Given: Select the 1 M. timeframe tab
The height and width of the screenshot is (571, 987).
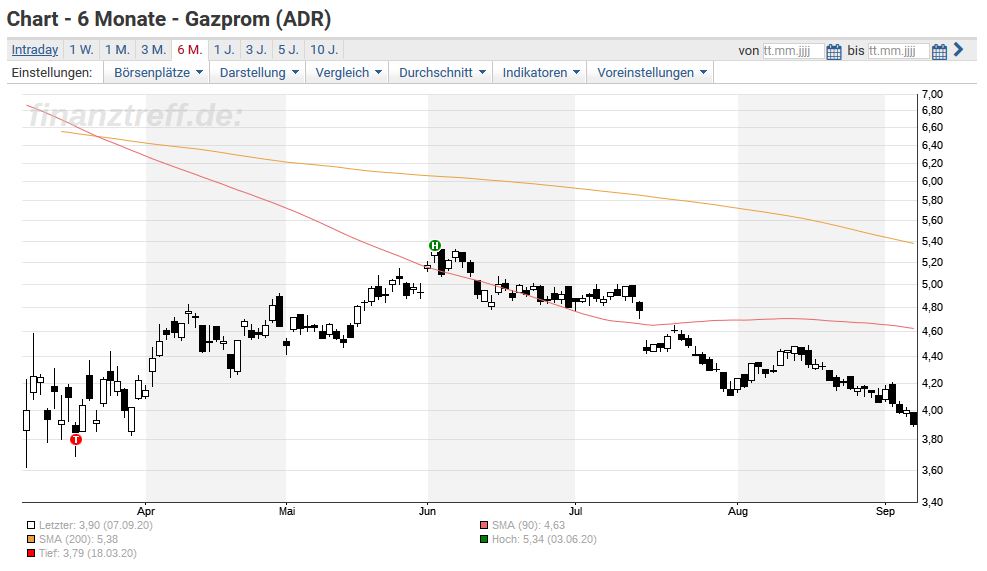Looking at the screenshot, I should click(x=117, y=50).
